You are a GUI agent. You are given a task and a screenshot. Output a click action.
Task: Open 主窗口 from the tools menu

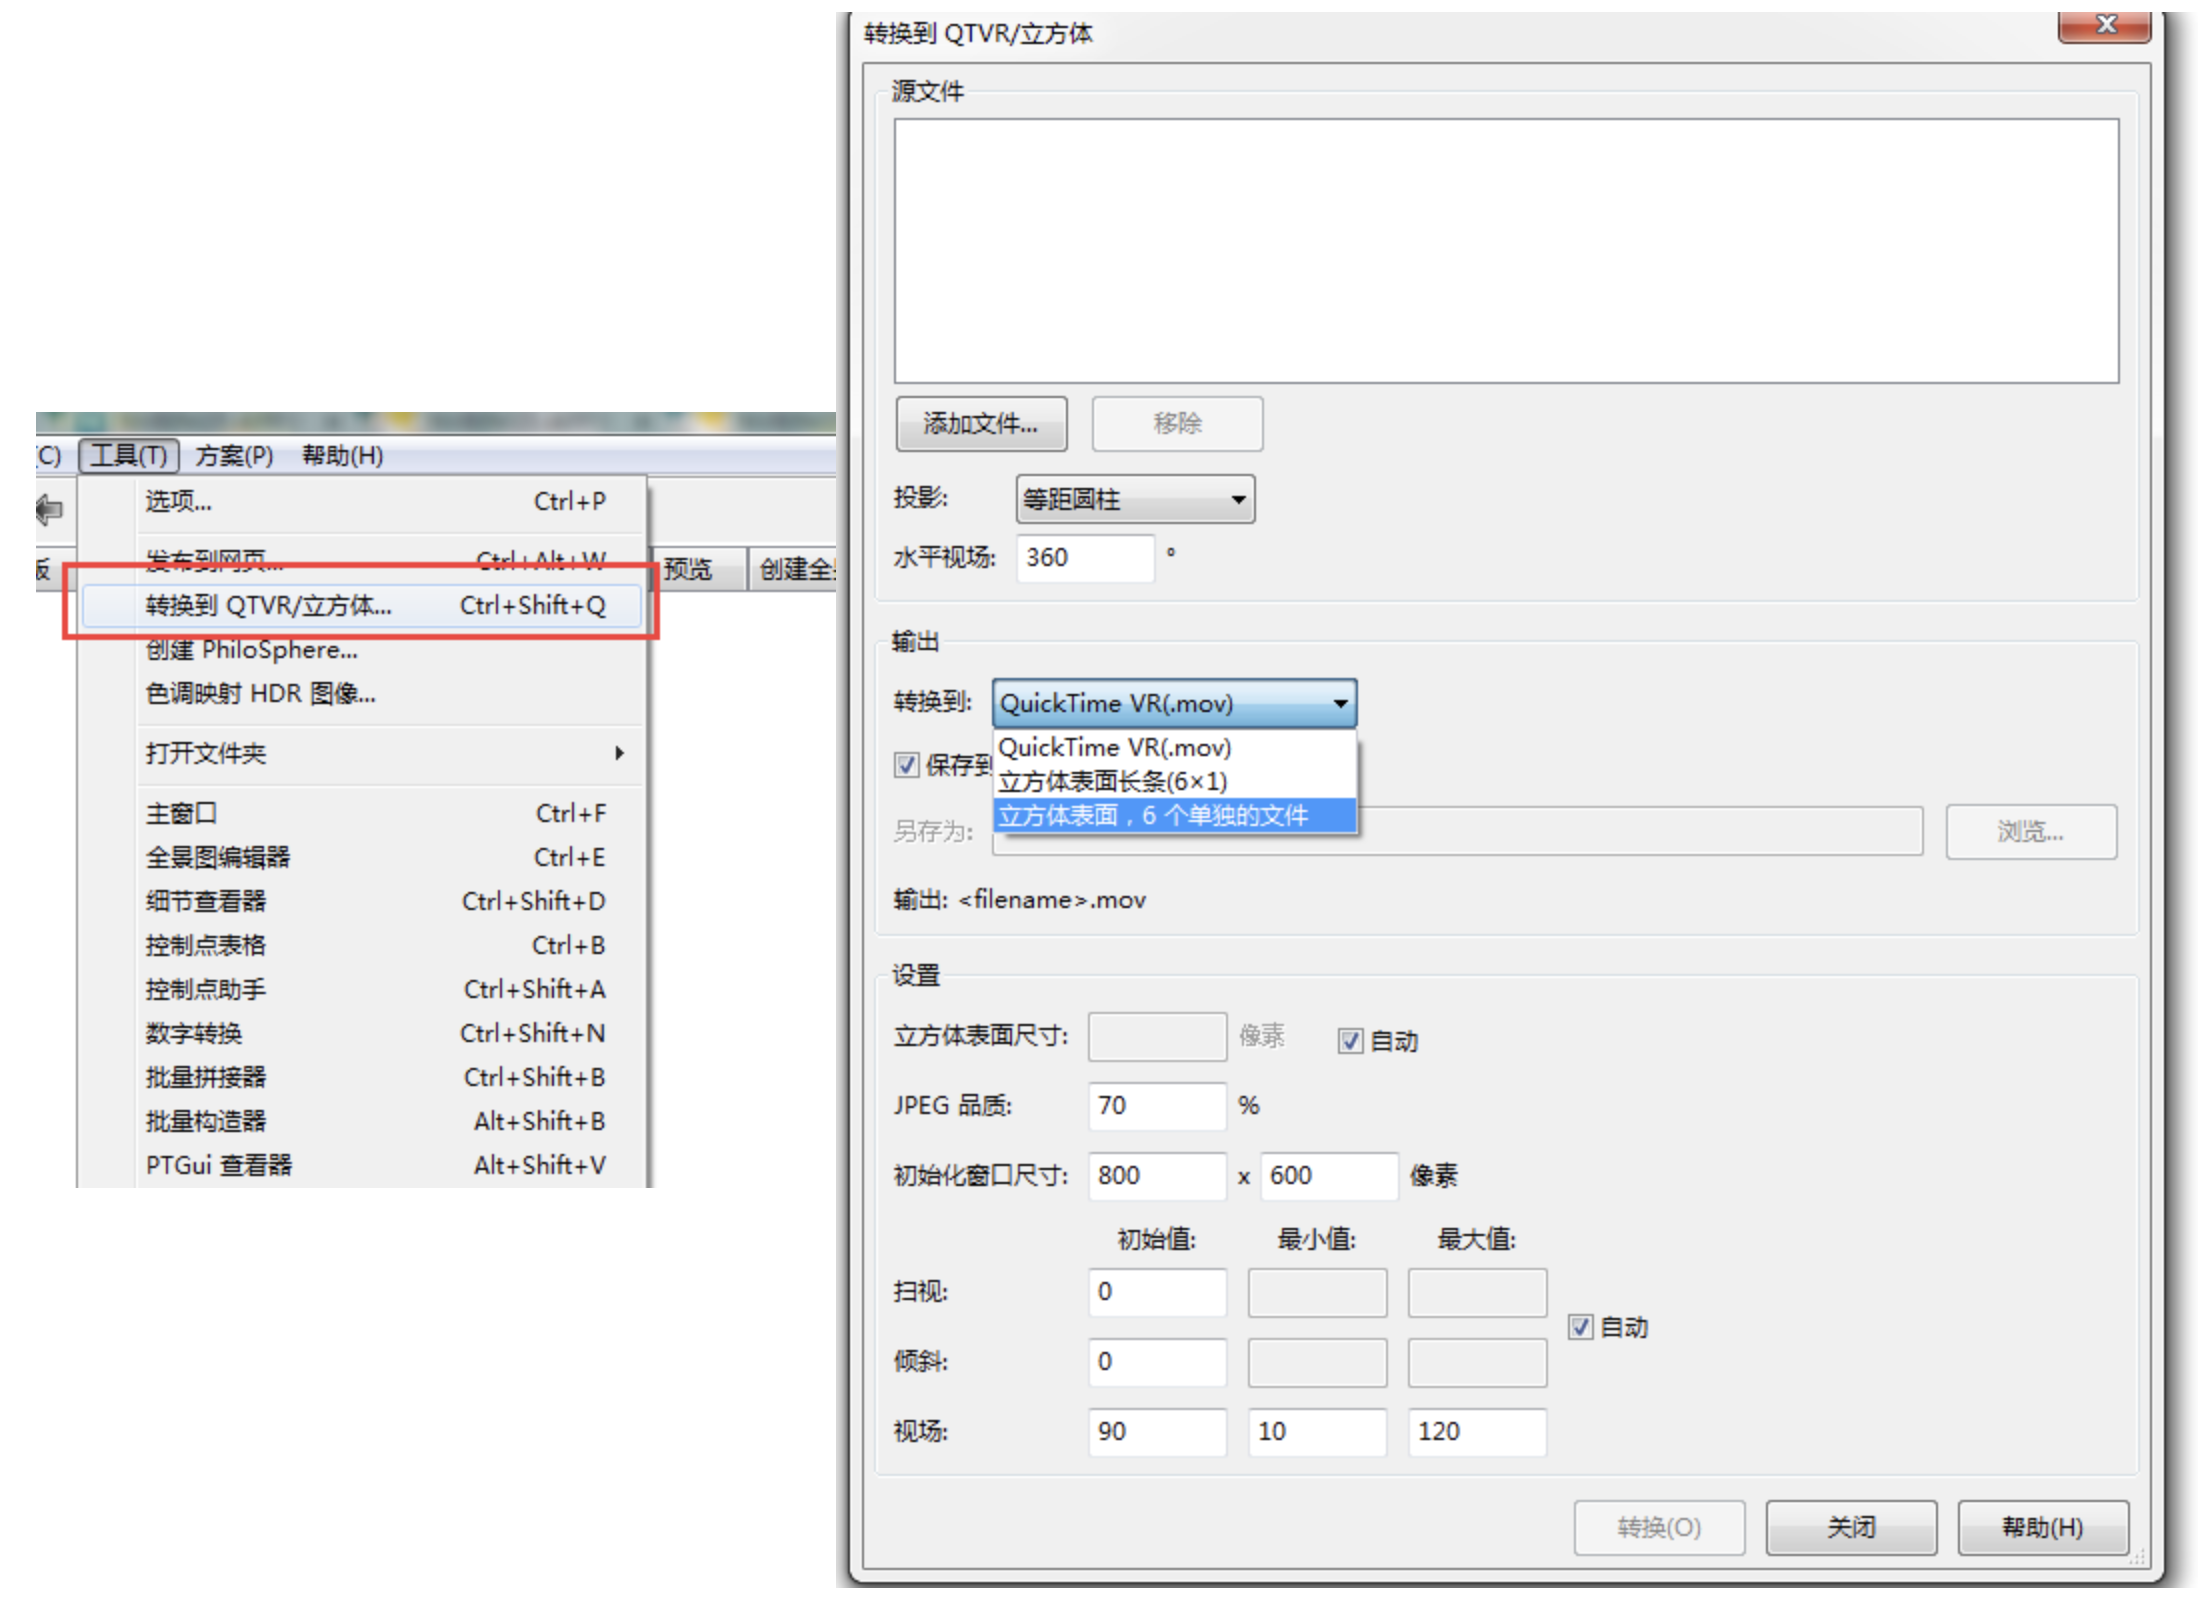tap(362, 813)
